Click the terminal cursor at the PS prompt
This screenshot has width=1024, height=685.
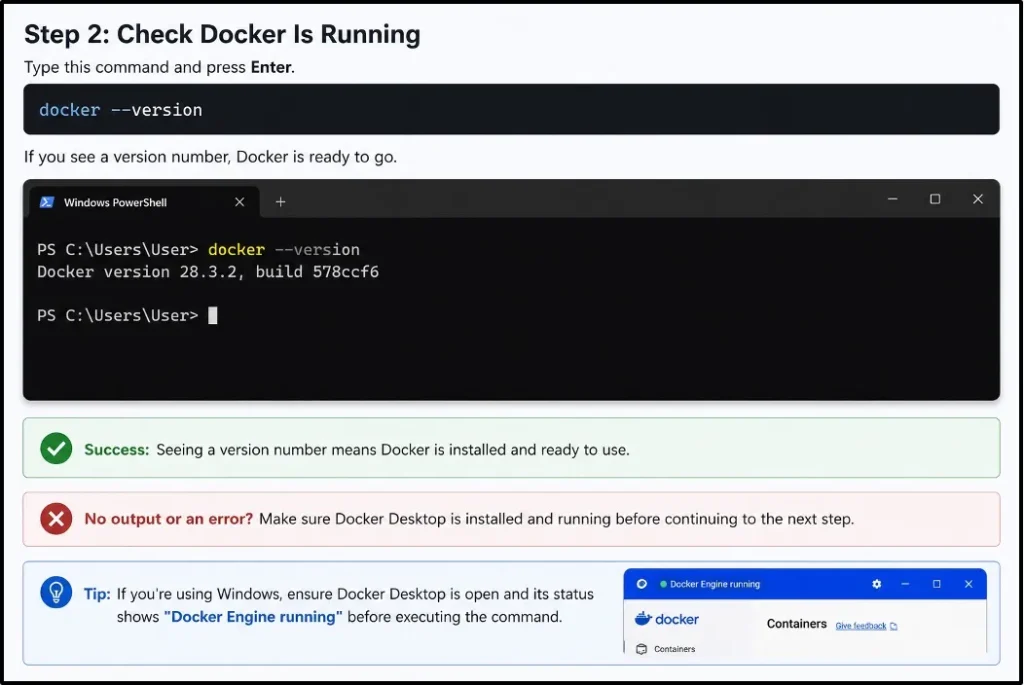point(213,315)
